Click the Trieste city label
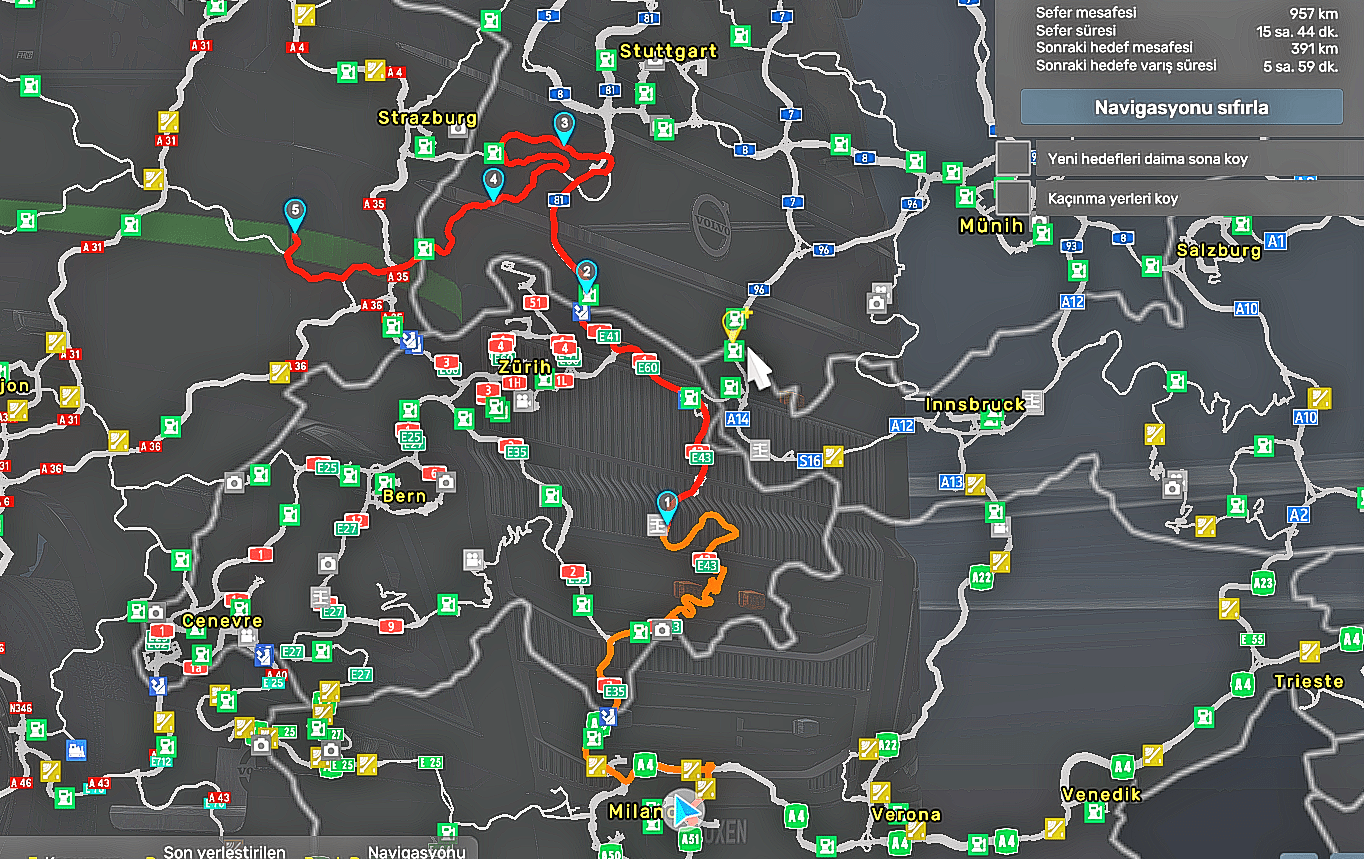Image resolution: width=1364 pixels, height=859 pixels. click(x=1308, y=681)
